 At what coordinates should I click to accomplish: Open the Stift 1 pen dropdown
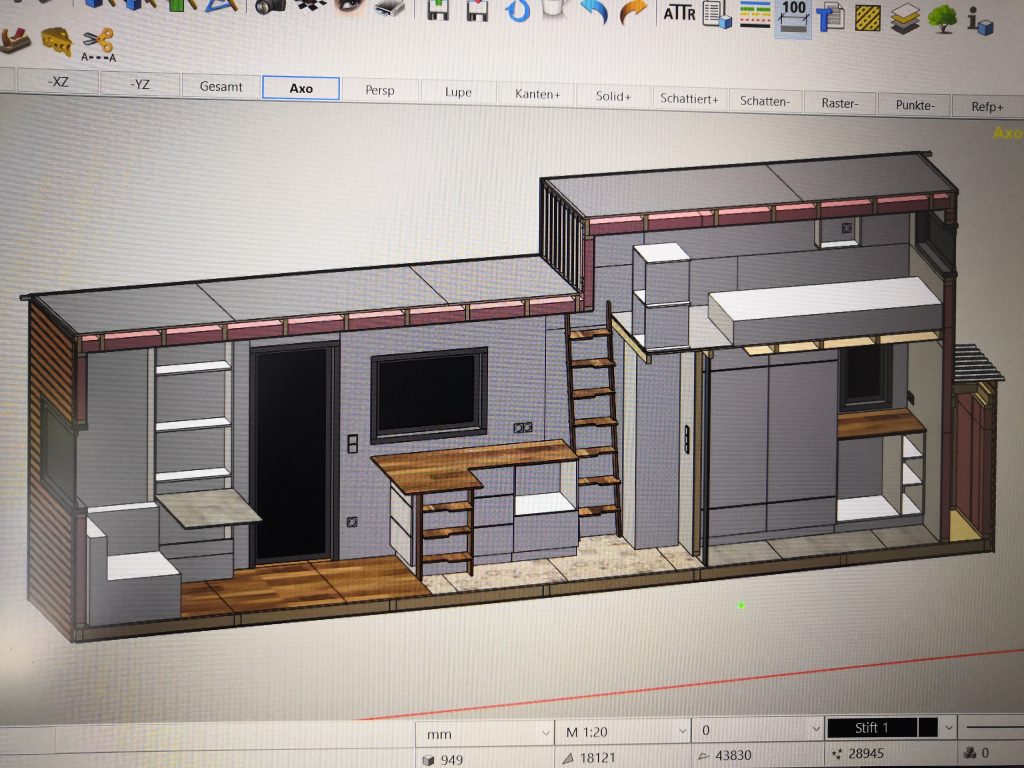948,727
